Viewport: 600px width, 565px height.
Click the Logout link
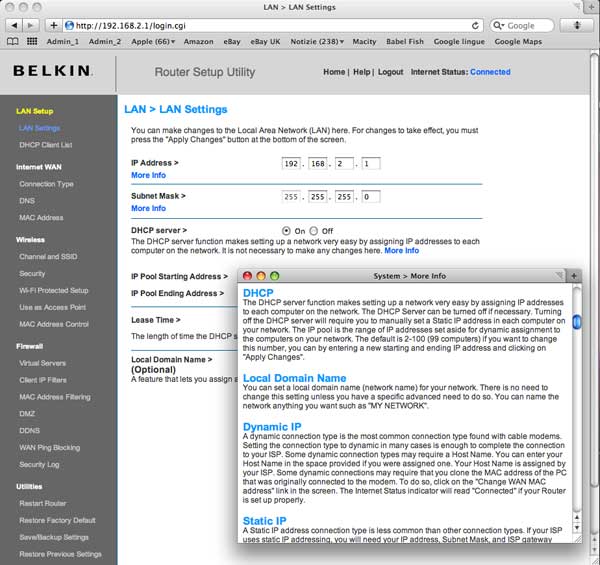click(x=391, y=72)
